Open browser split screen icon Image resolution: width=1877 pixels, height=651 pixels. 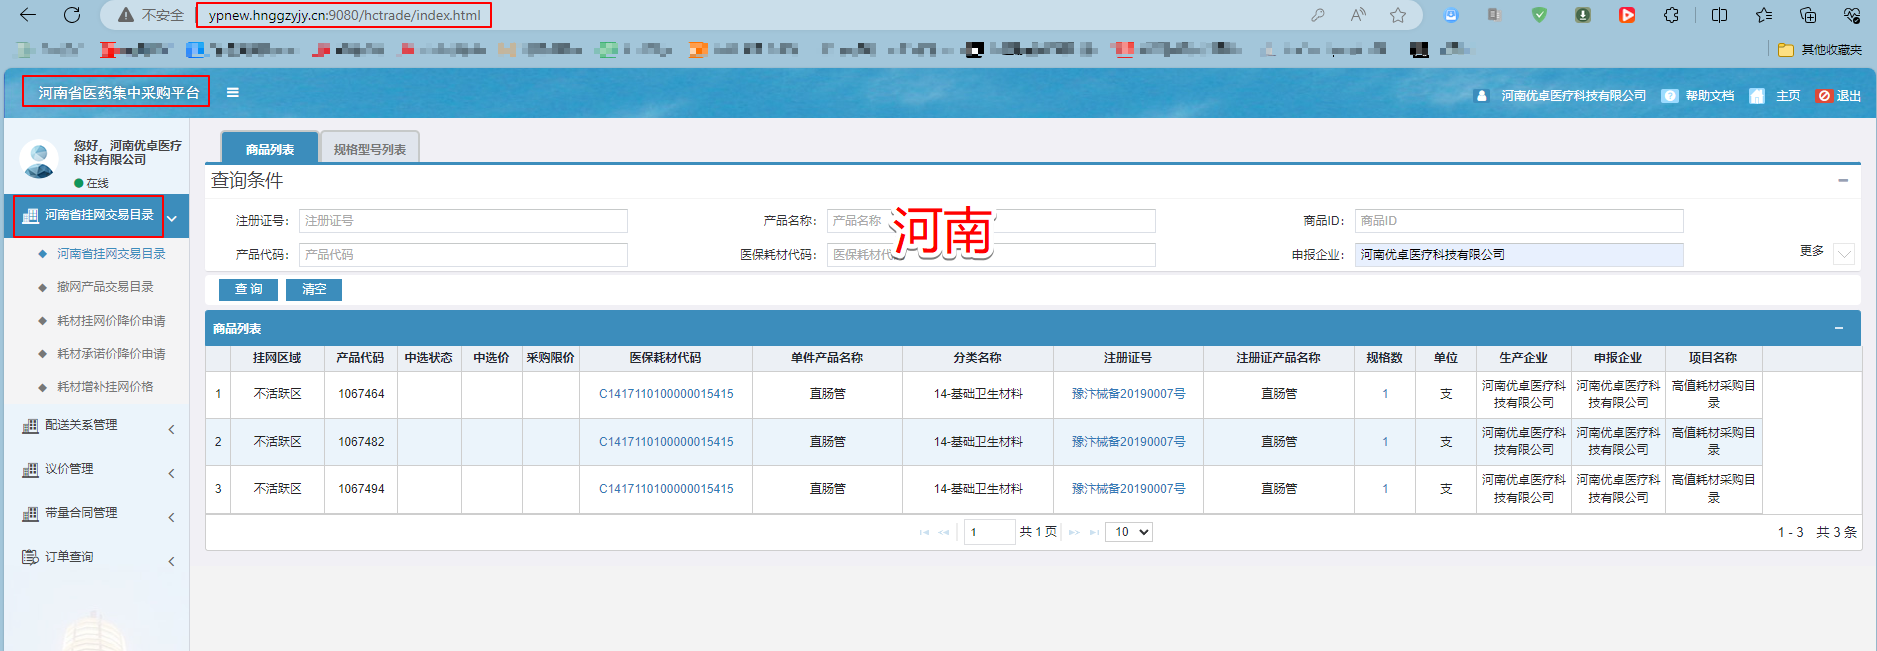1719,15
